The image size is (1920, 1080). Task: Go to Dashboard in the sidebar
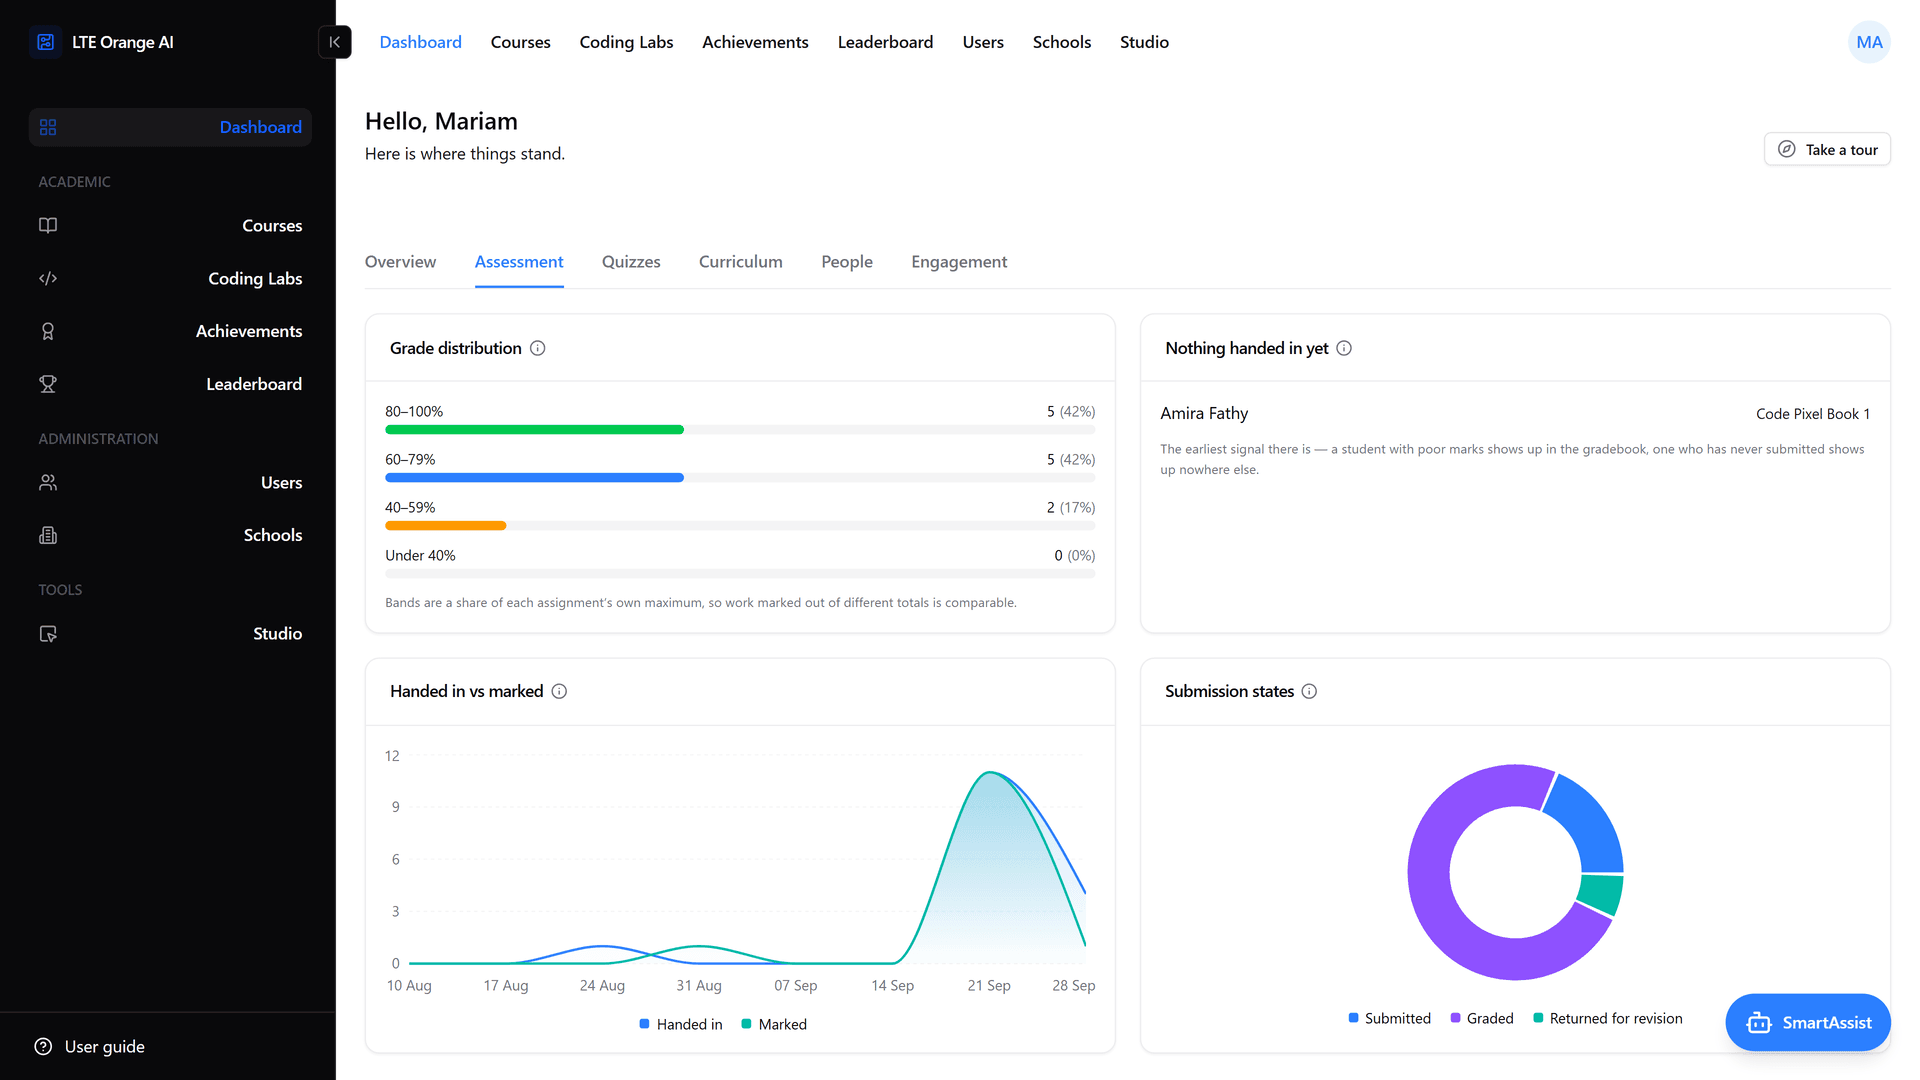pyautogui.click(x=170, y=127)
